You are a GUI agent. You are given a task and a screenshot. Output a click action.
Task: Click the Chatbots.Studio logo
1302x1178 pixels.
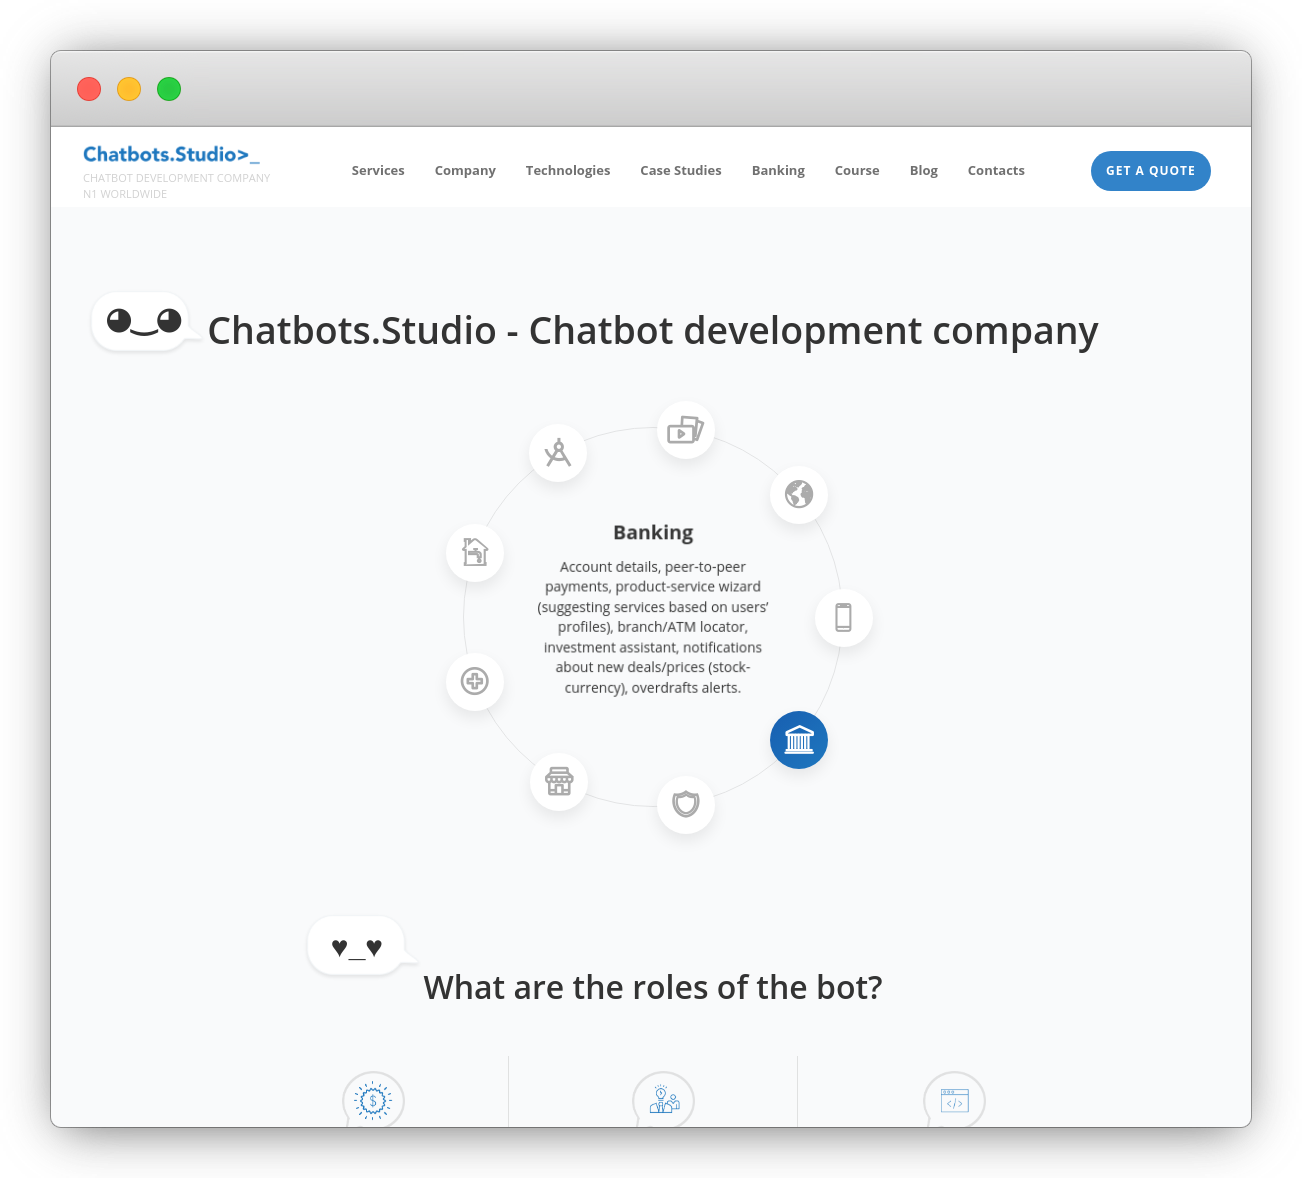171,154
